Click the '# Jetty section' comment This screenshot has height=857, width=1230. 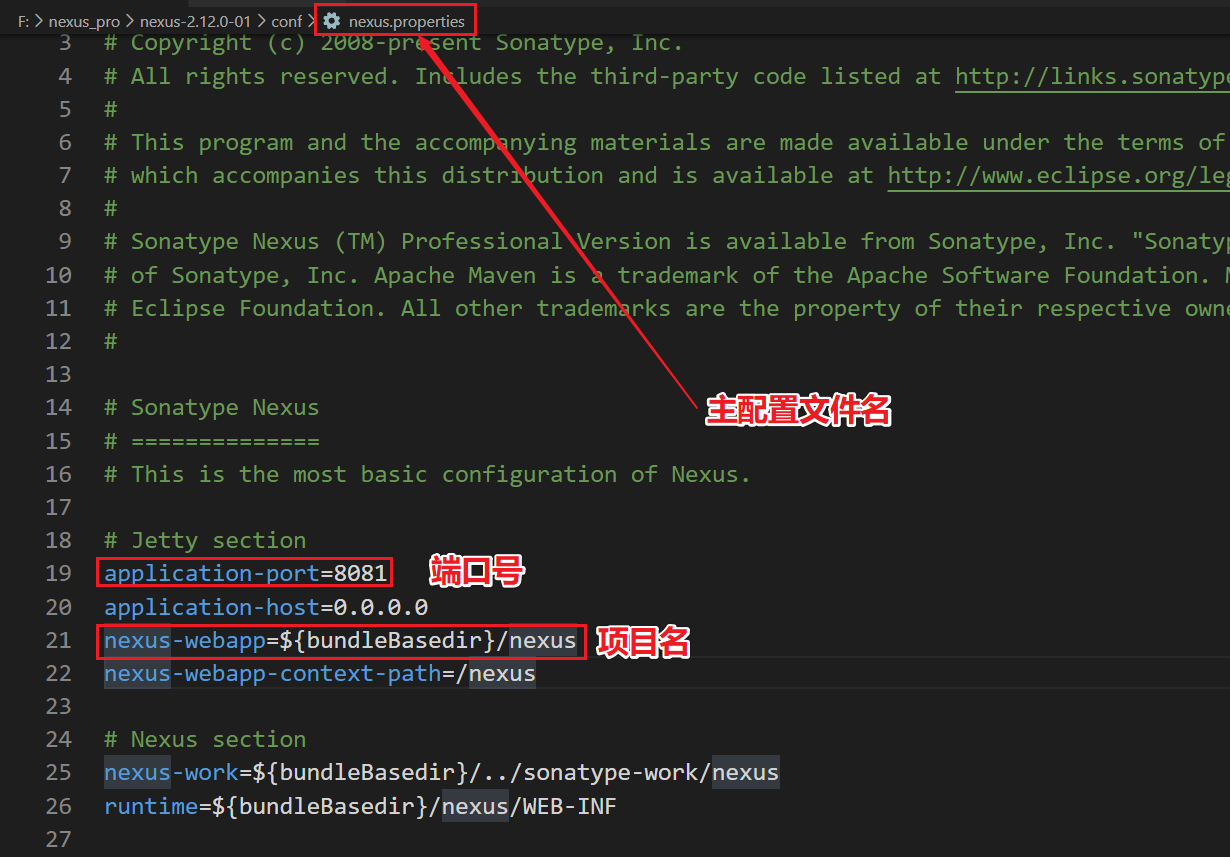(x=205, y=540)
